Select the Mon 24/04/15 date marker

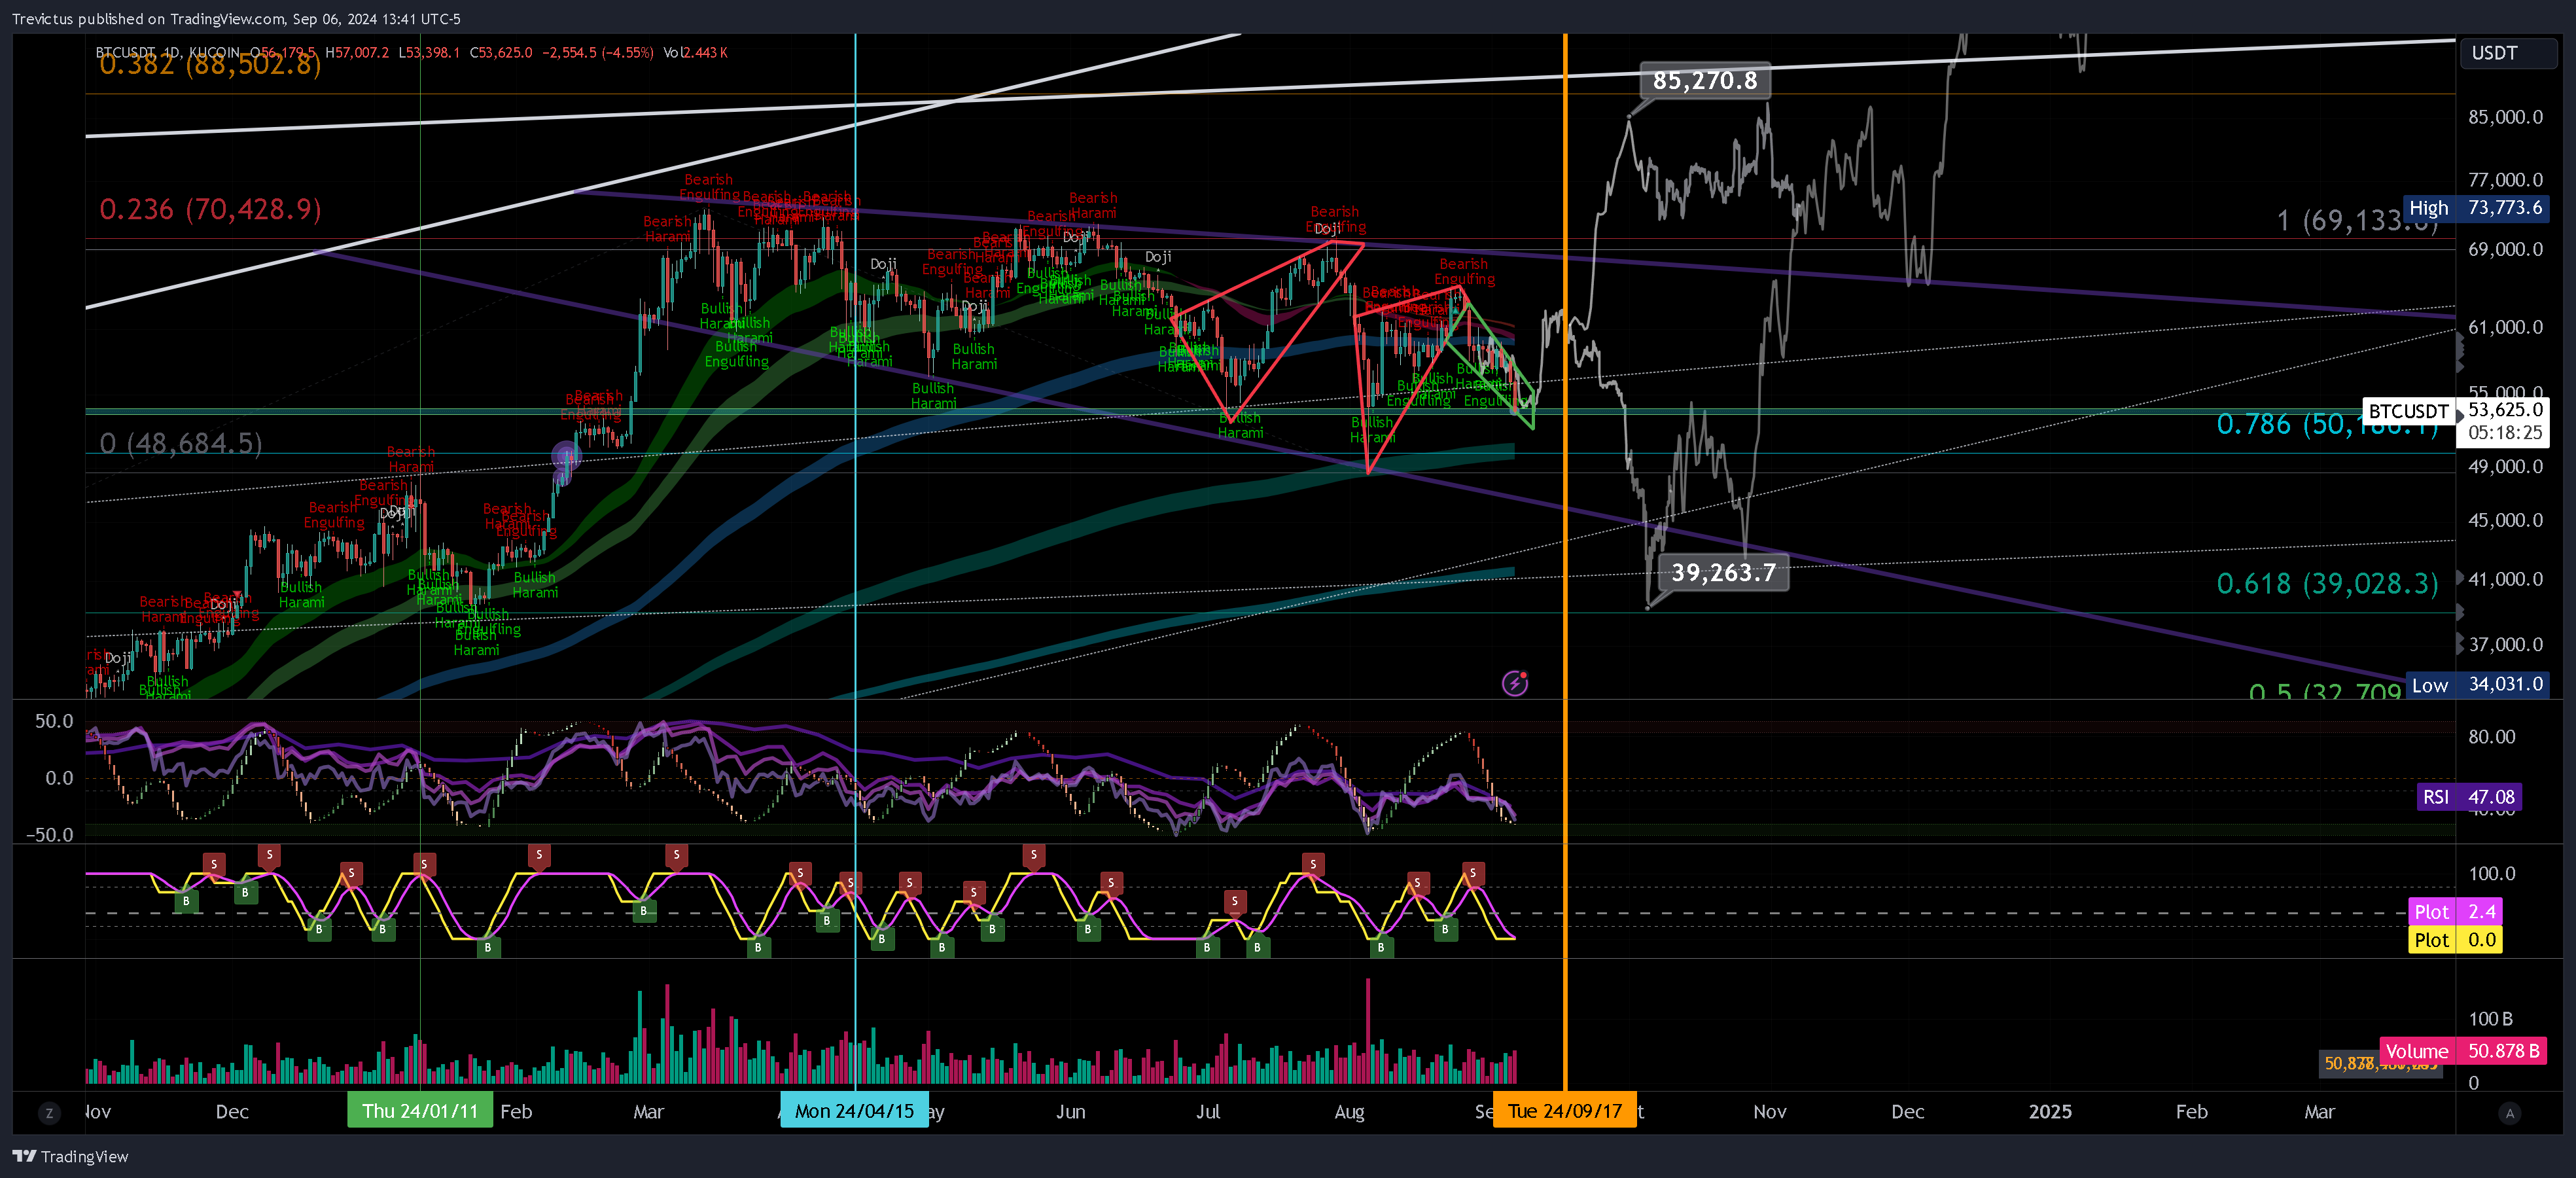[854, 1111]
